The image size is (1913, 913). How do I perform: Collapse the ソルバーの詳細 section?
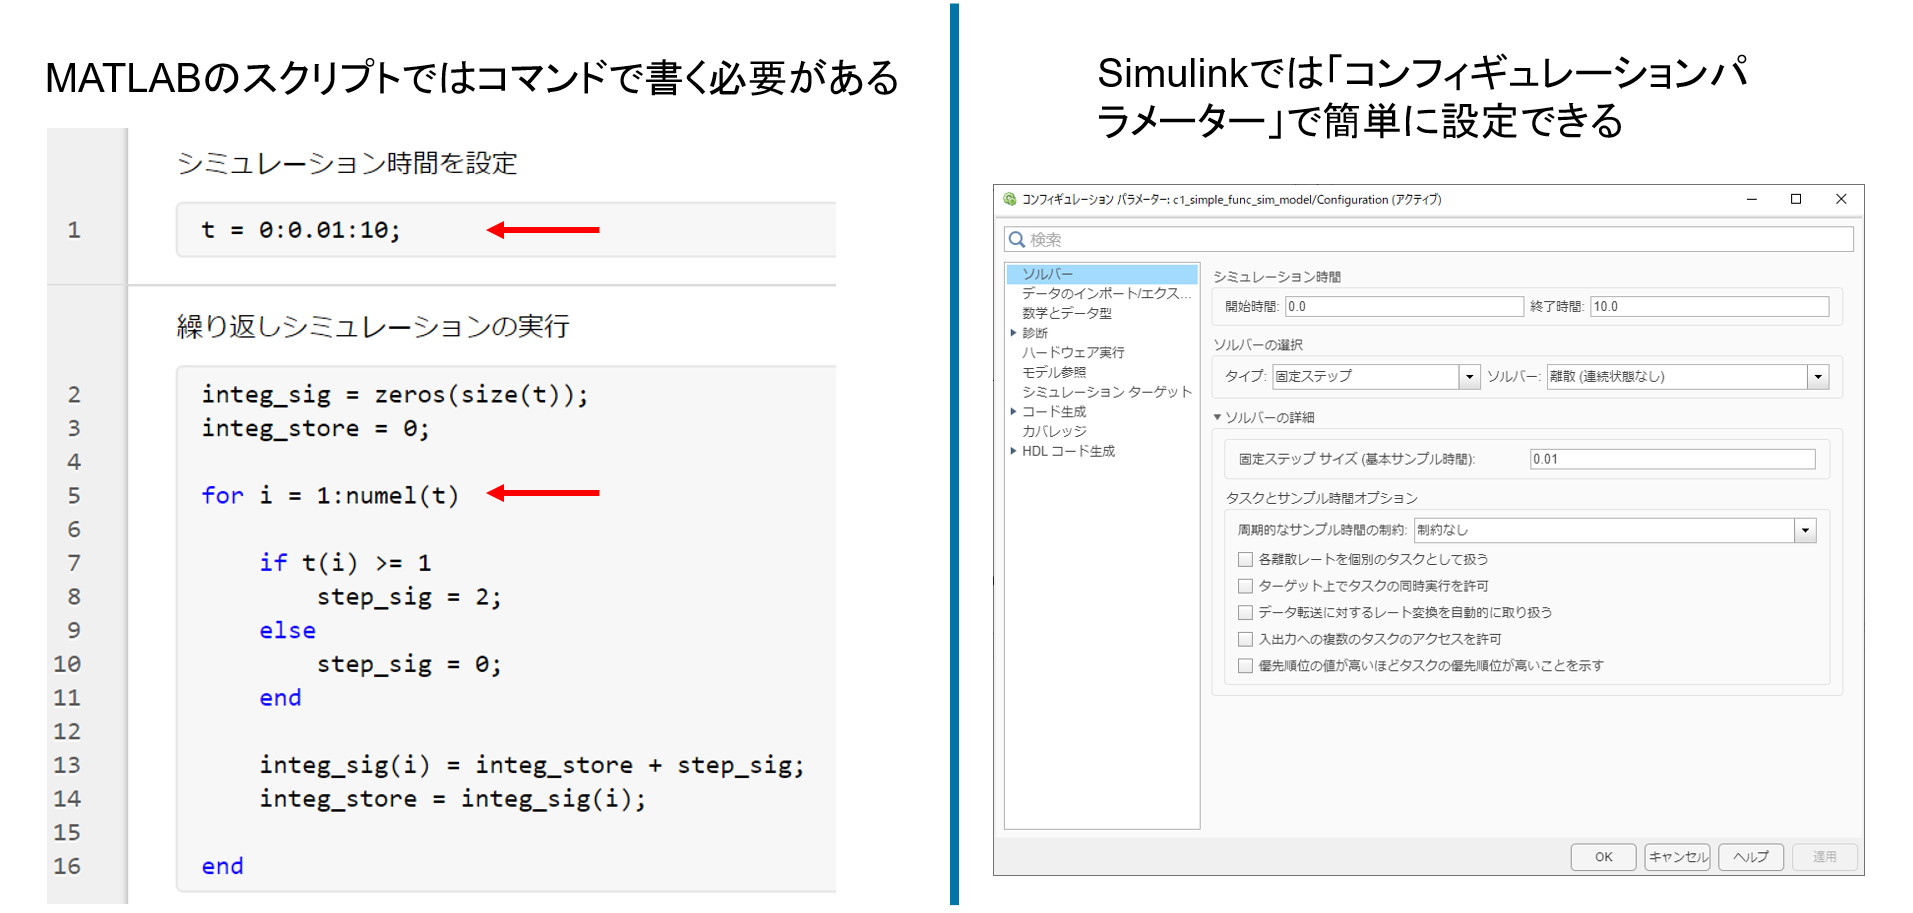(x=1217, y=417)
